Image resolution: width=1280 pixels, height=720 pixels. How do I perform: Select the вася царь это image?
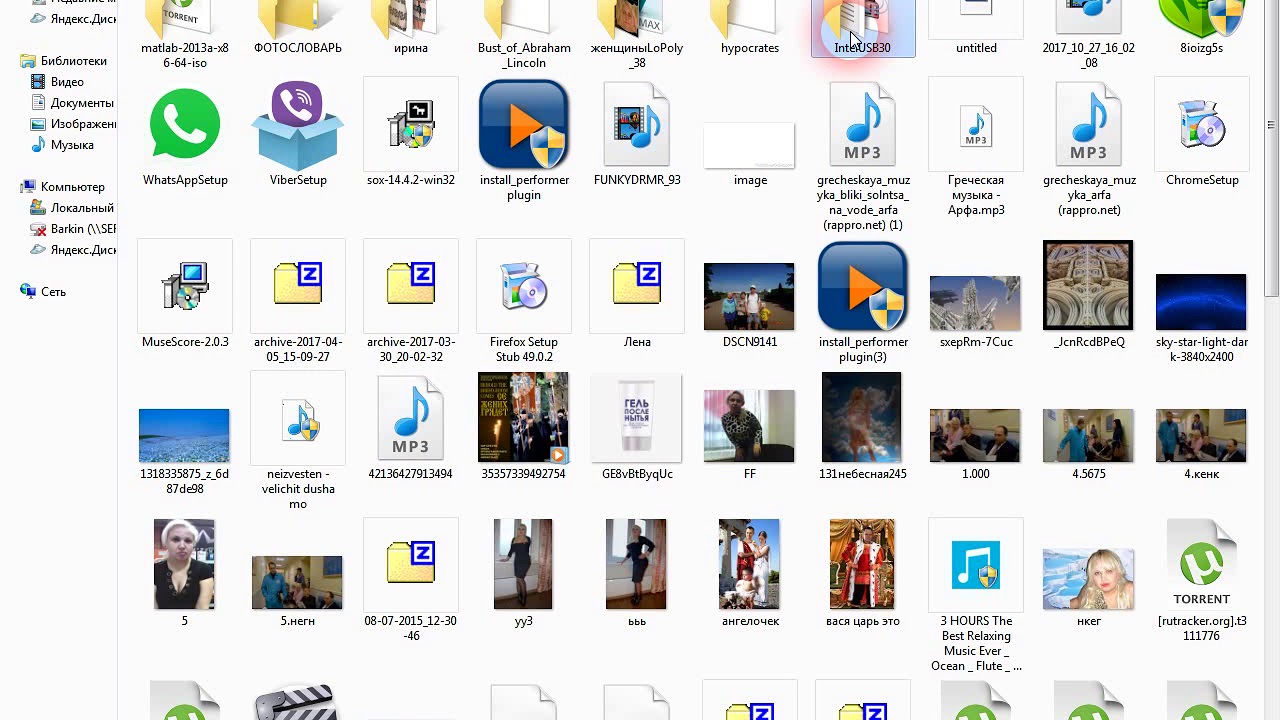coord(862,565)
